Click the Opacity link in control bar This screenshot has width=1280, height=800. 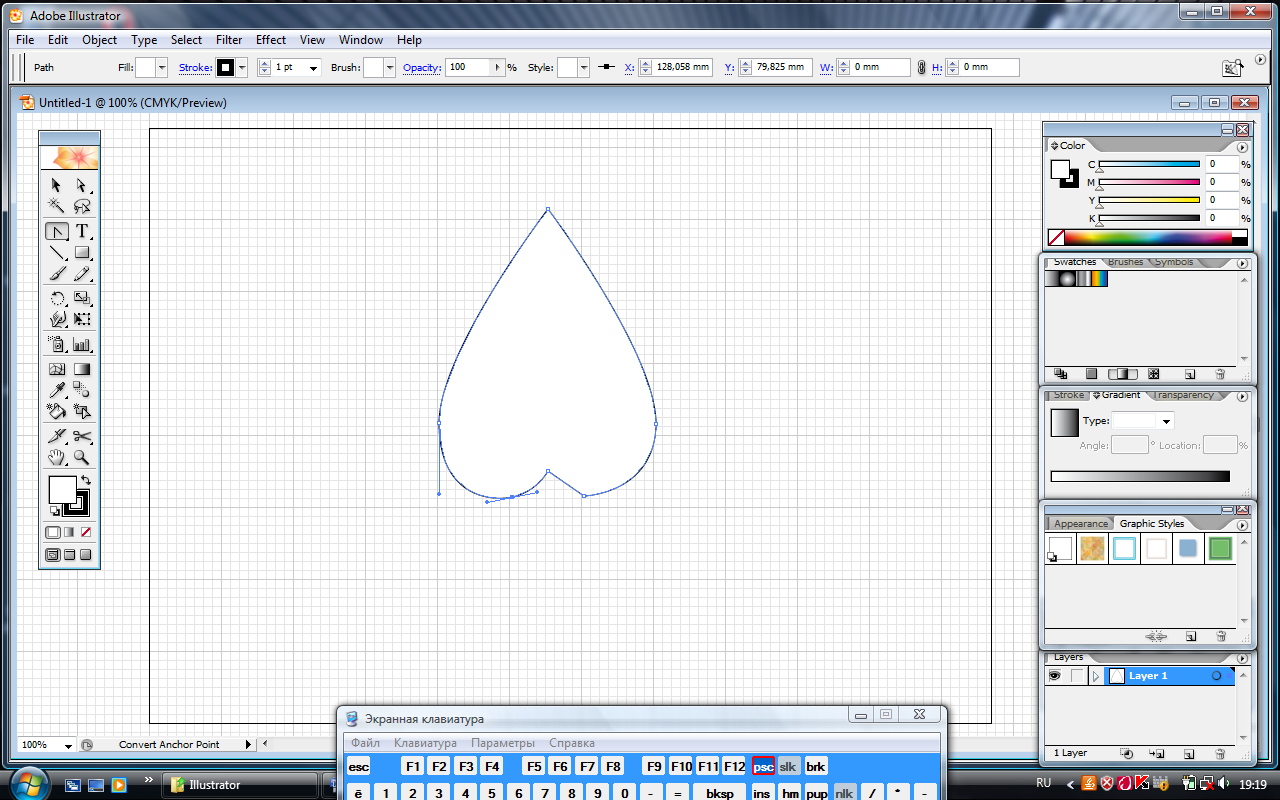422,68
